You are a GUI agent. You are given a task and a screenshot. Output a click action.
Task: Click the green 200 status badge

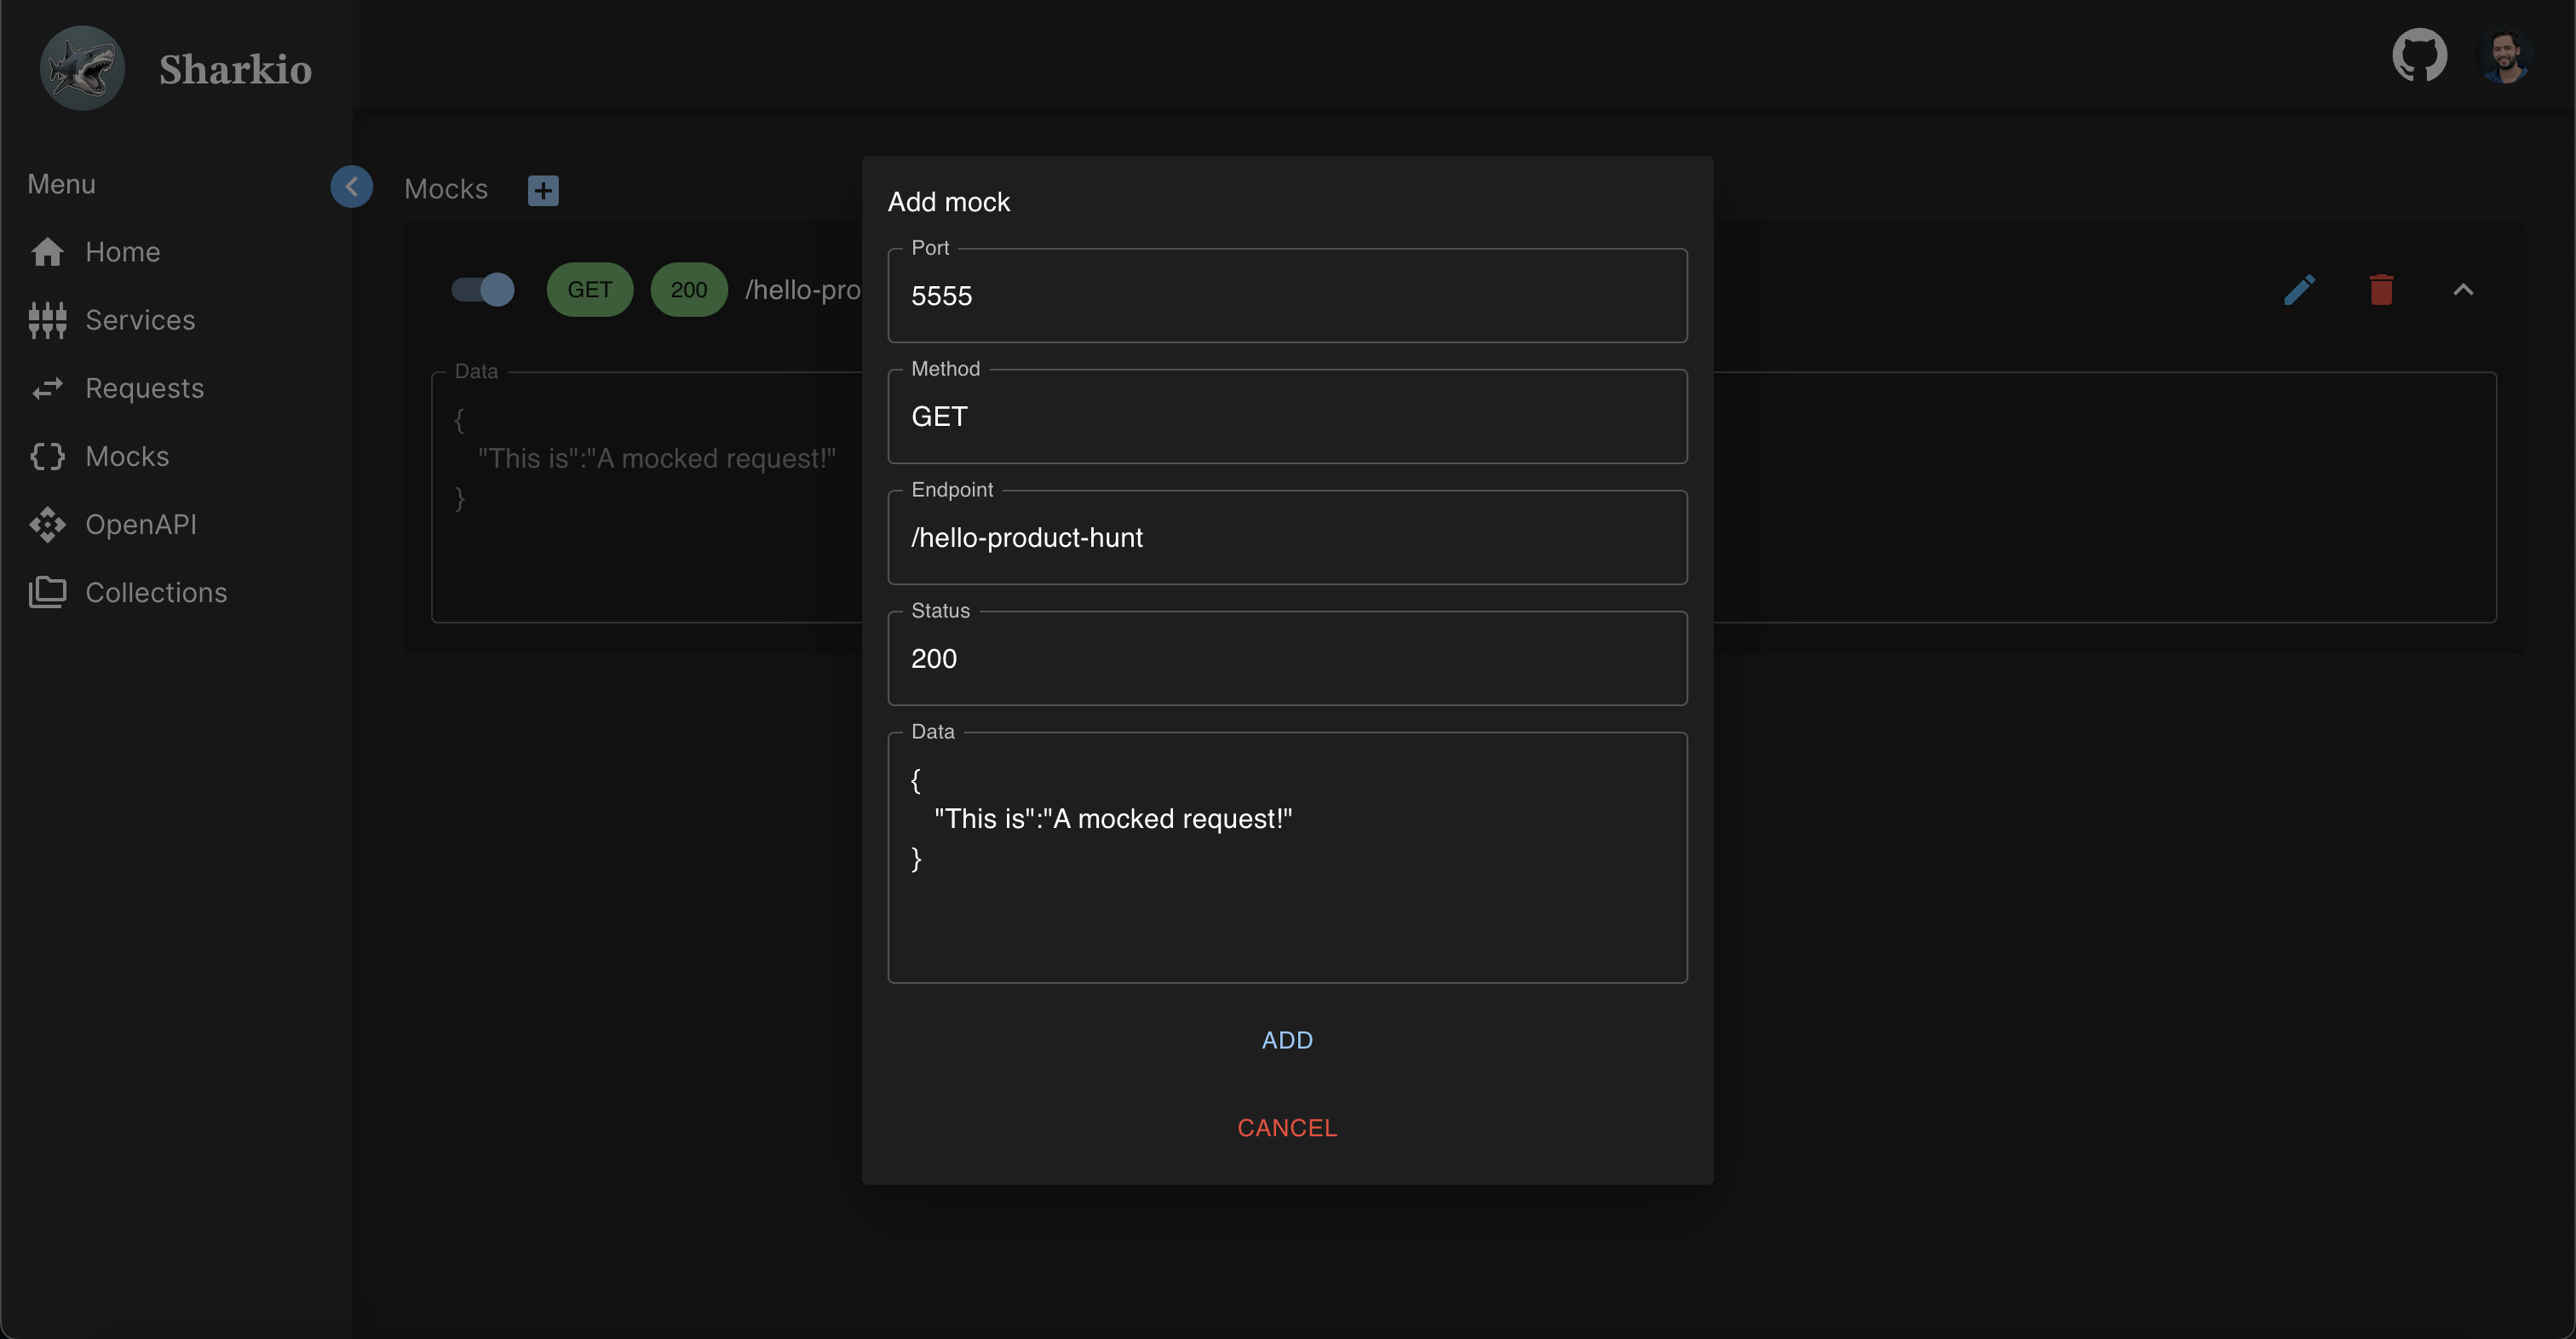pos(689,290)
